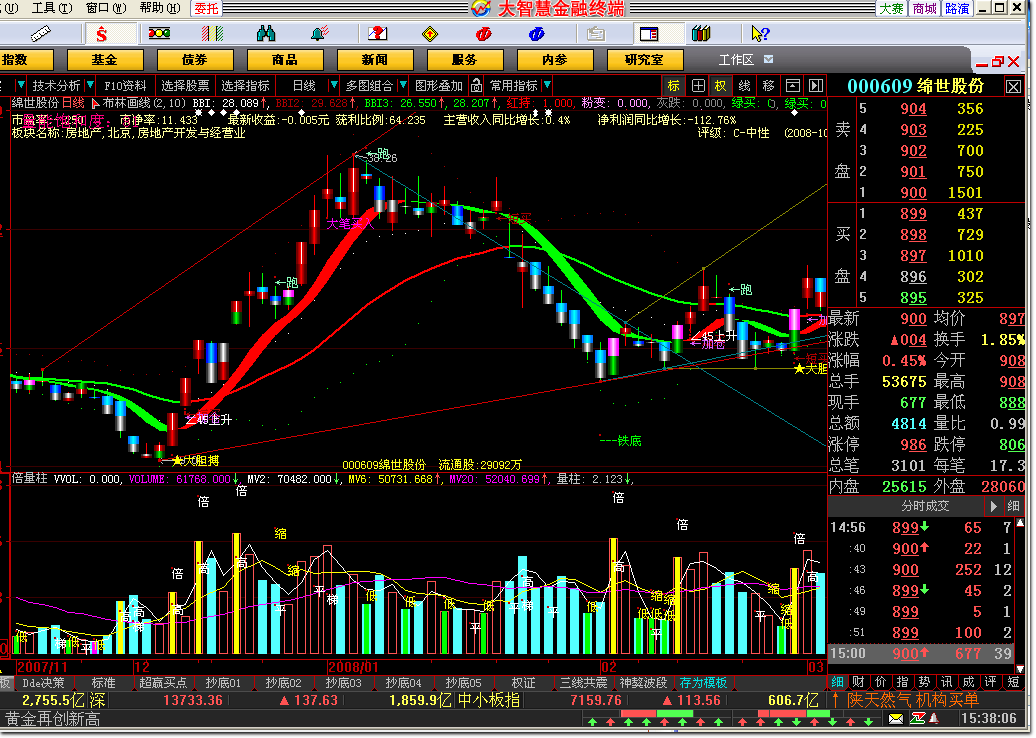
Task: Open the mail envelope status icon
Action: tap(896, 718)
